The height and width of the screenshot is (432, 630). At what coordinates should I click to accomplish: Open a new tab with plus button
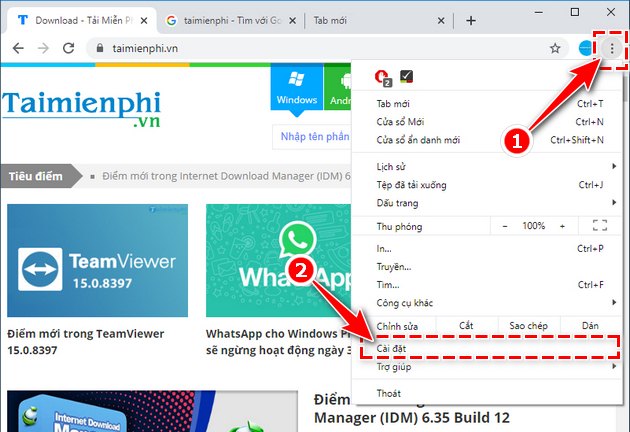pyautogui.click(x=471, y=20)
